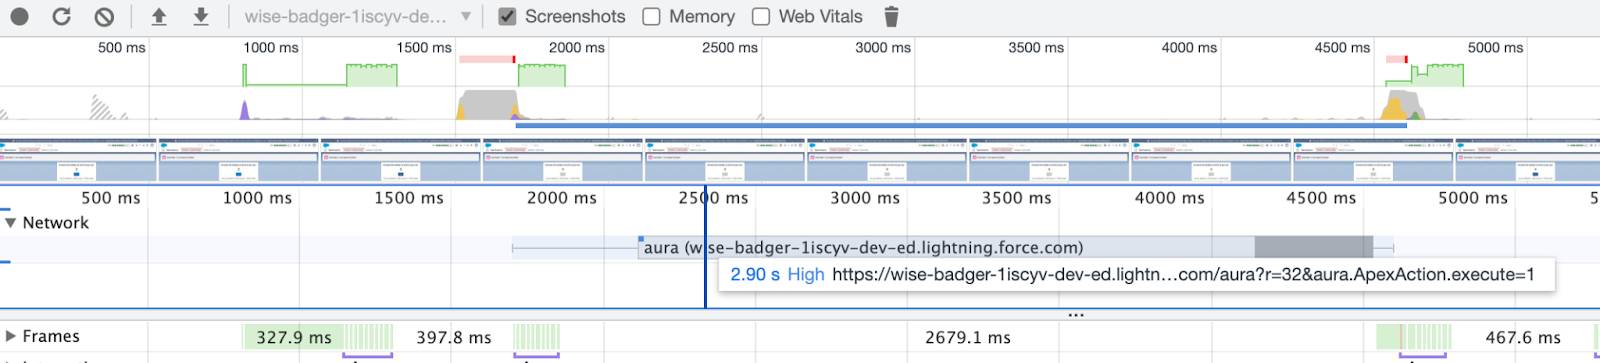Click the record button in the toolbar

19,16
